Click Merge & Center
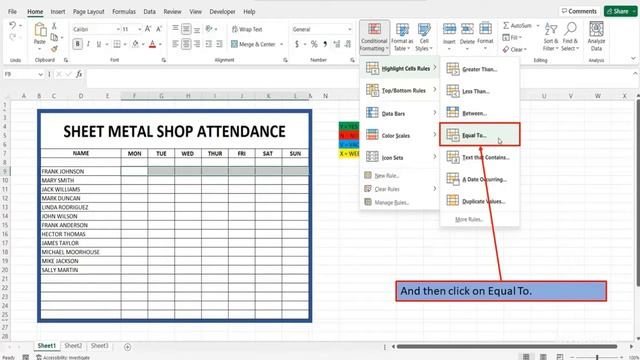The height and width of the screenshot is (360, 640). 253,44
